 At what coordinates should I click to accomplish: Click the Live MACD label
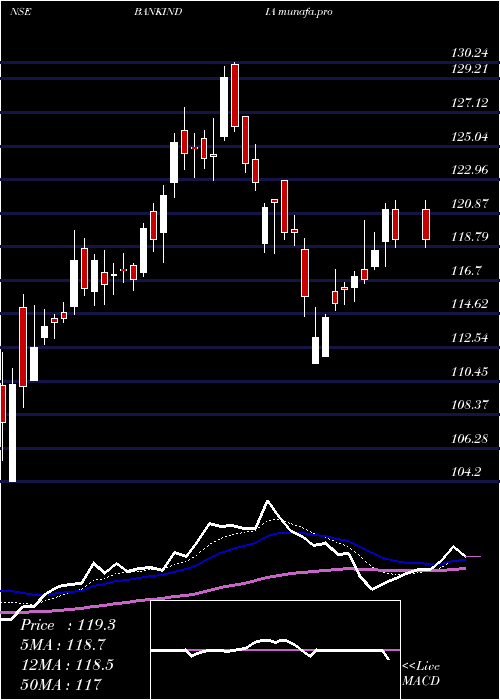pyautogui.click(x=421, y=674)
